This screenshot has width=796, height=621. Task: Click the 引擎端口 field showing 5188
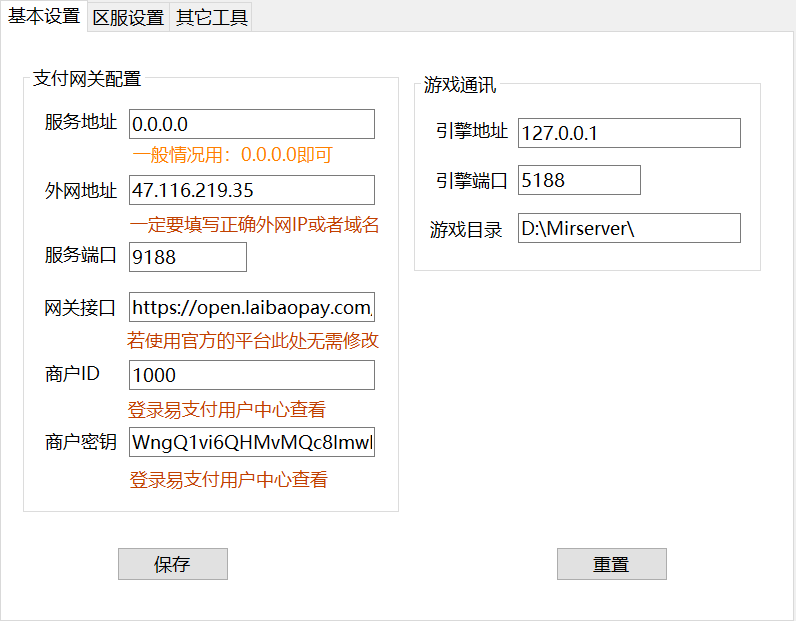[579, 180]
